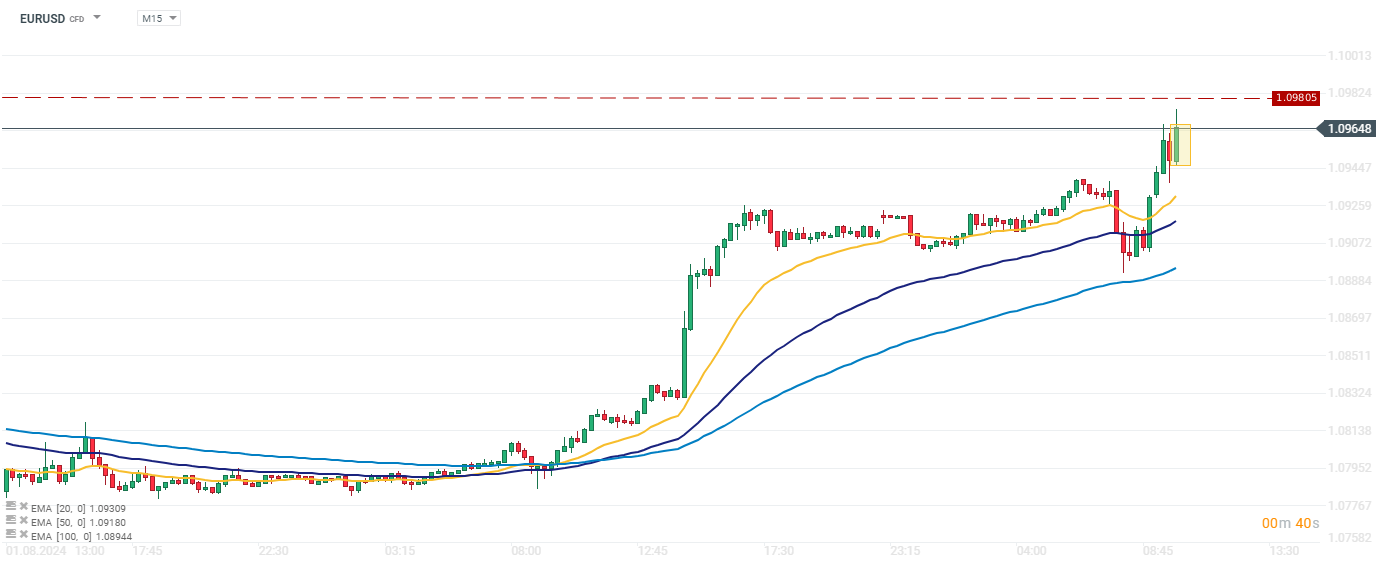Viewport: 1388px width, 568px height.
Task: Click the 01.08.2024 13:00 date label
Action: click(x=56, y=551)
